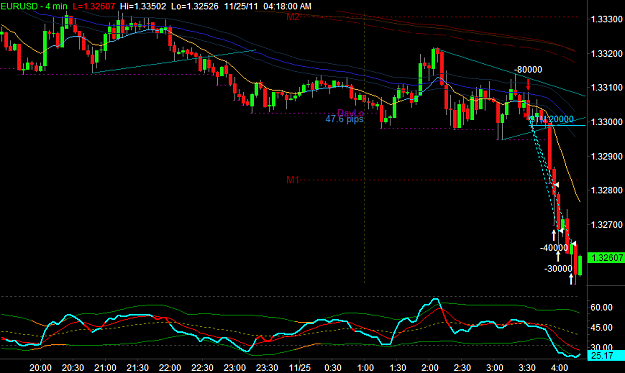This screenshot has width=625, height=373.
Task: Click the 1.32900 price axis label
Action: point(606,156)
